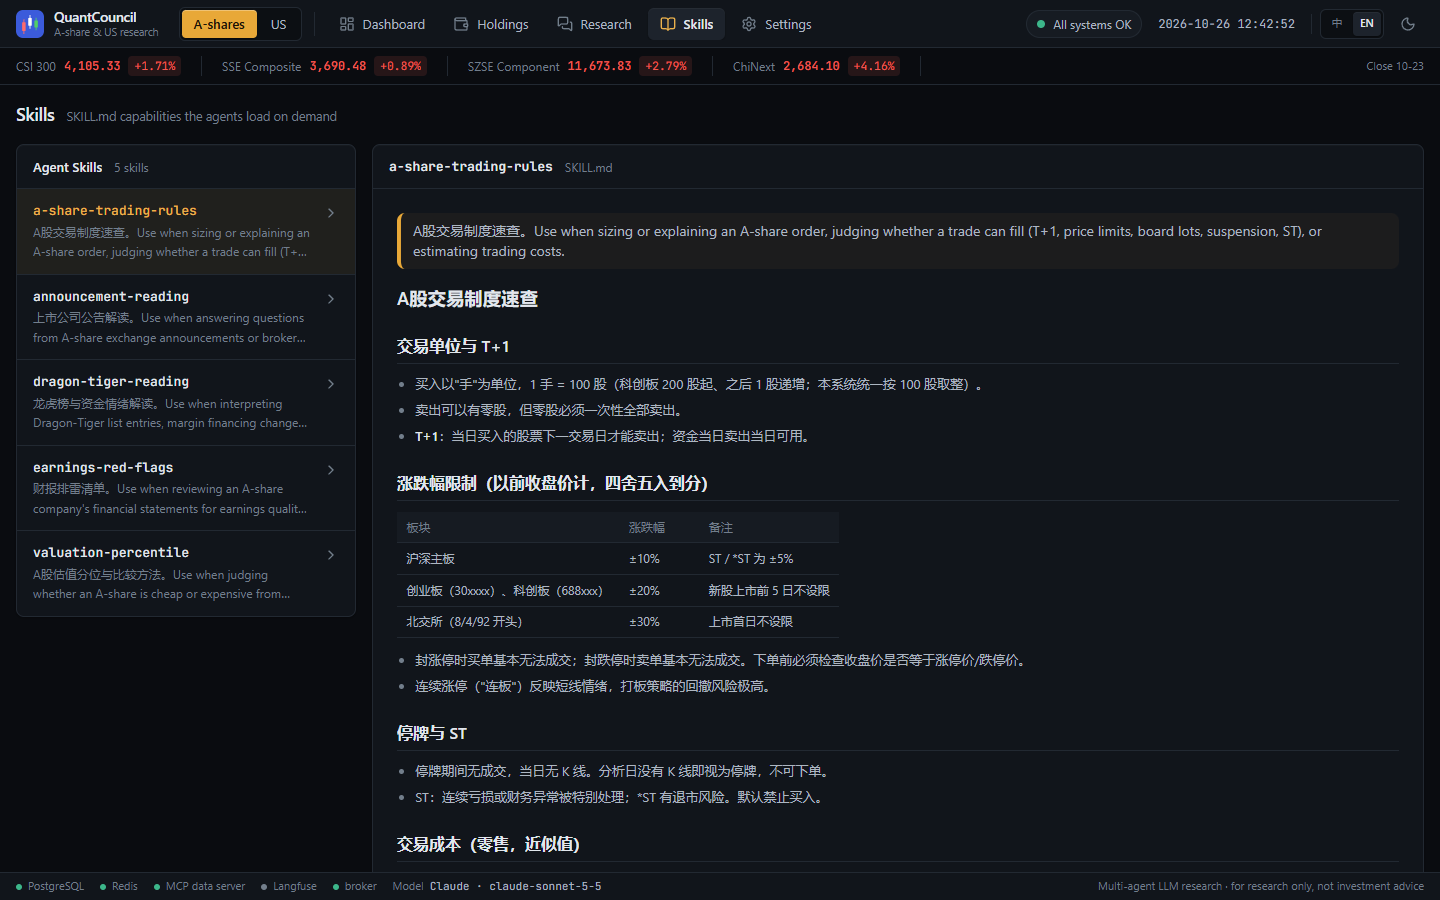This screenshot has width=1440, height=900.
Task: Click the MCP data server status
Action: tap(199, 886)
